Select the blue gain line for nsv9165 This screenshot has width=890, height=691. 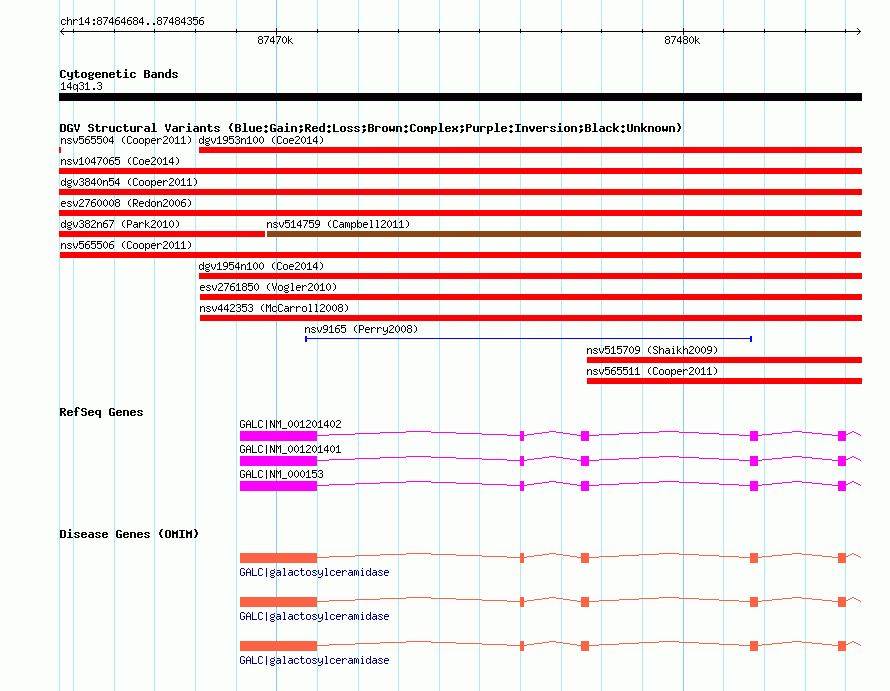pyautogui.click(x=528, y=339)
